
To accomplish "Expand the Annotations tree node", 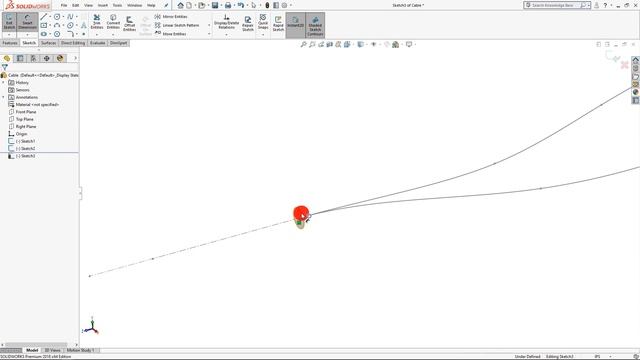I will point(4,97).
